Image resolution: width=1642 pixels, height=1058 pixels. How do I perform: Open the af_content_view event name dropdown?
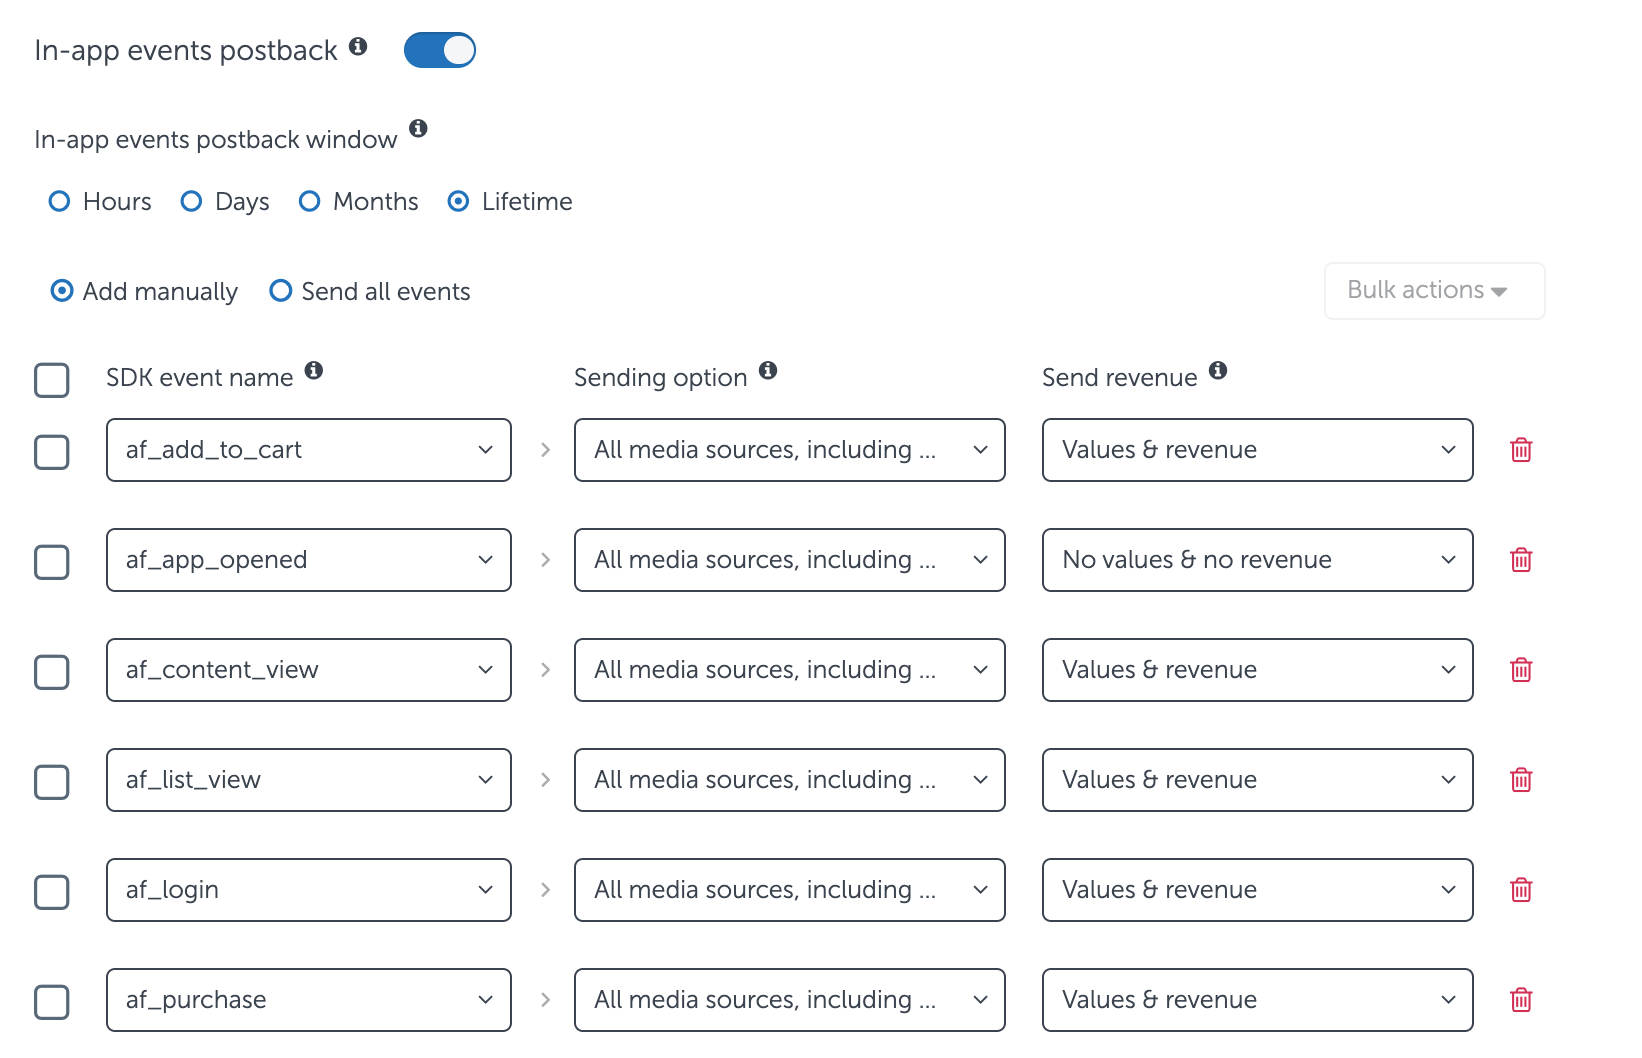[x=309, y=670]
